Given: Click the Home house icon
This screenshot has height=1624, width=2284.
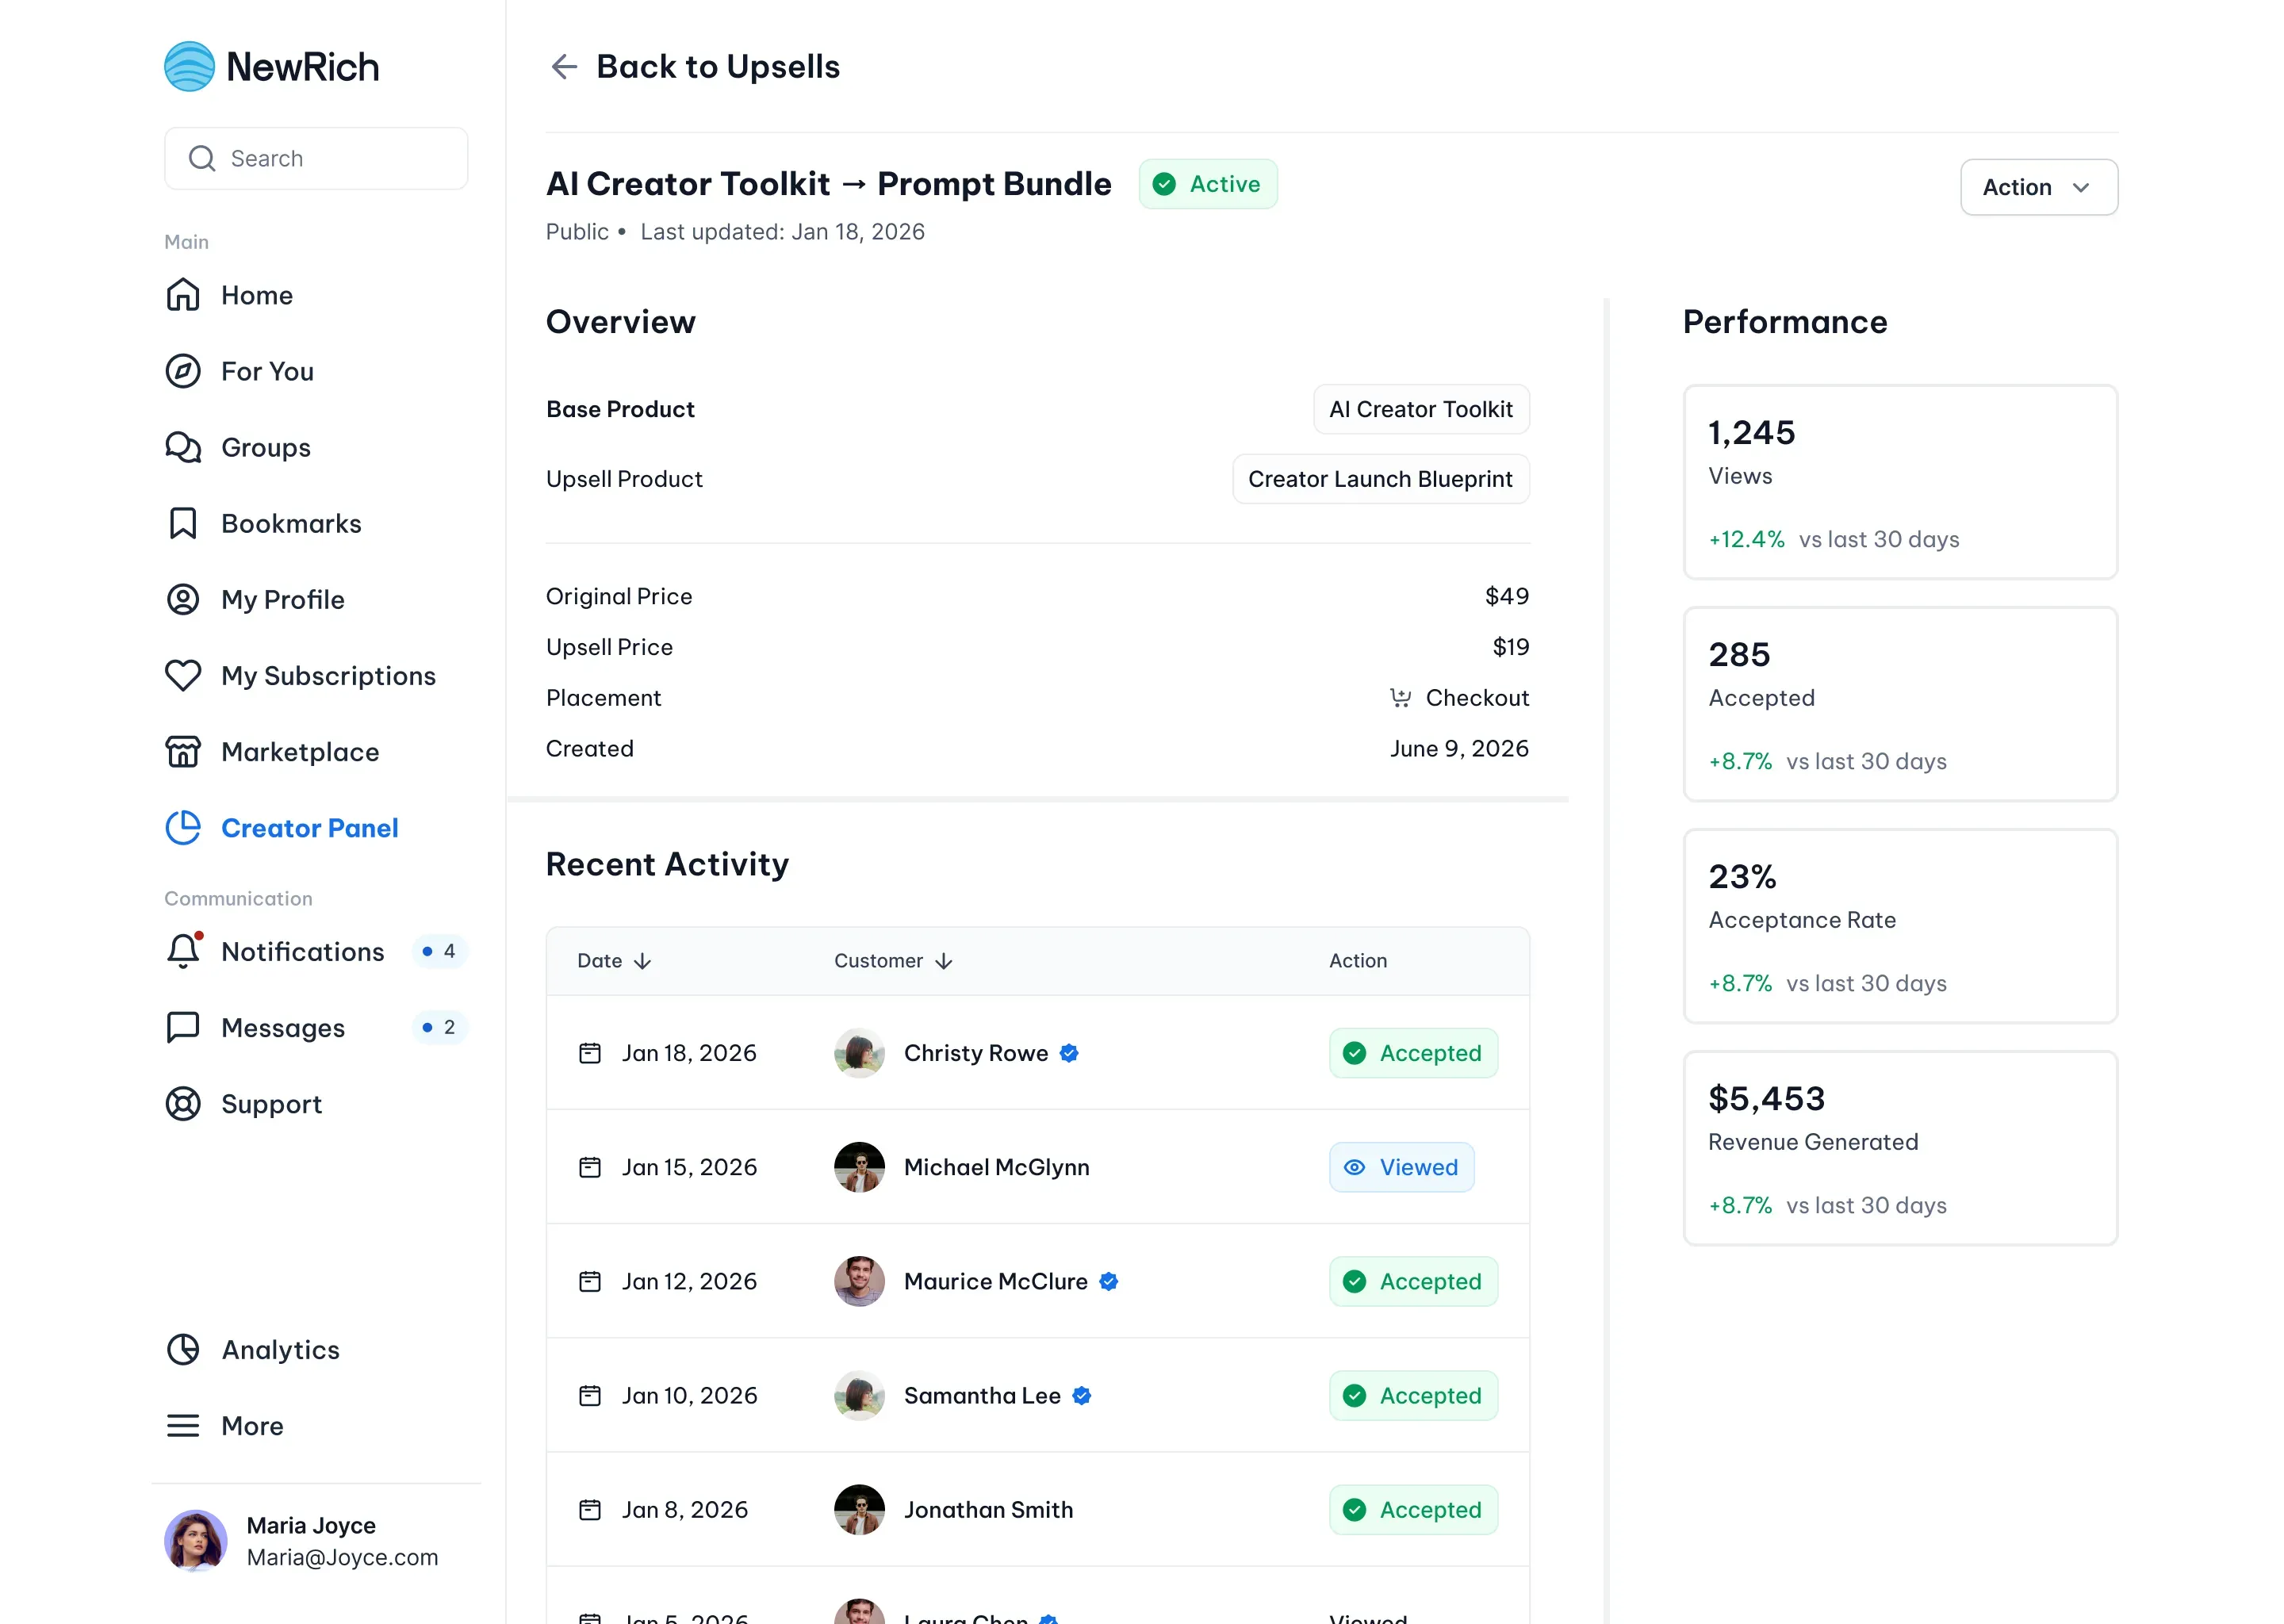Looking at the screenshot, I should tap(183, 295).
